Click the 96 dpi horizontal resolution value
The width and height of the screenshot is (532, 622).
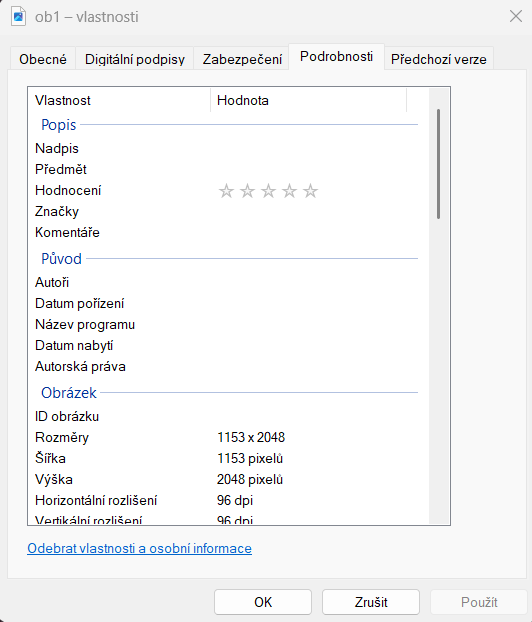click(x=235, y=501)
